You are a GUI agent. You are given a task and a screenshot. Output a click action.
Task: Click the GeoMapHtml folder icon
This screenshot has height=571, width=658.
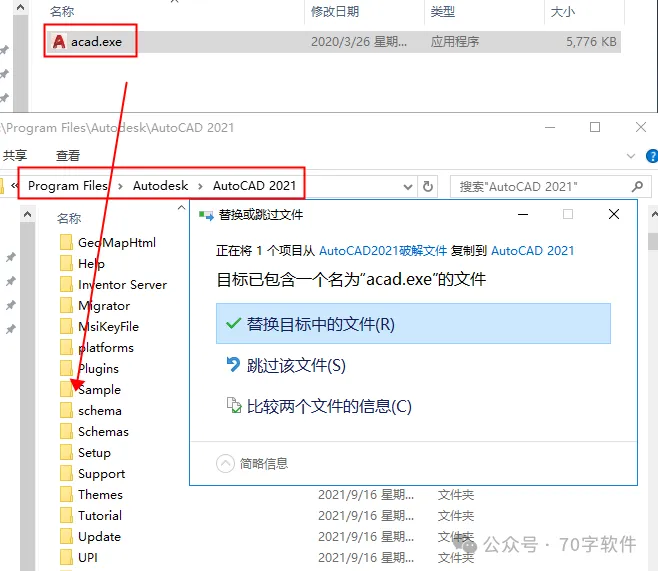[x=66, y=242]
